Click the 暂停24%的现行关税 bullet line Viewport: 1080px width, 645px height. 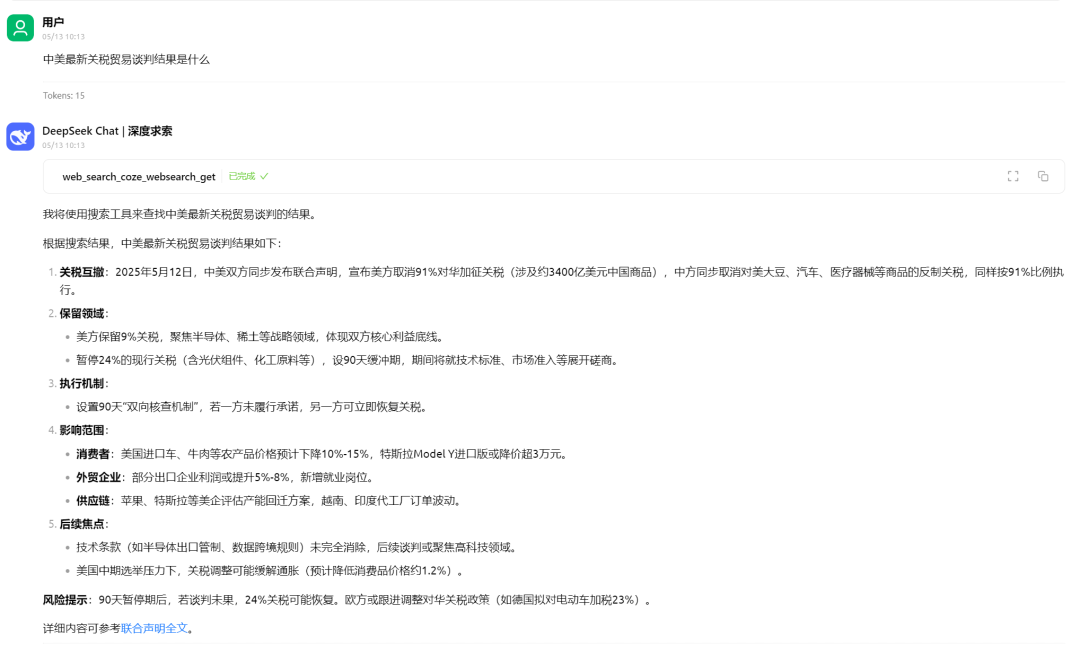[349, 360]
